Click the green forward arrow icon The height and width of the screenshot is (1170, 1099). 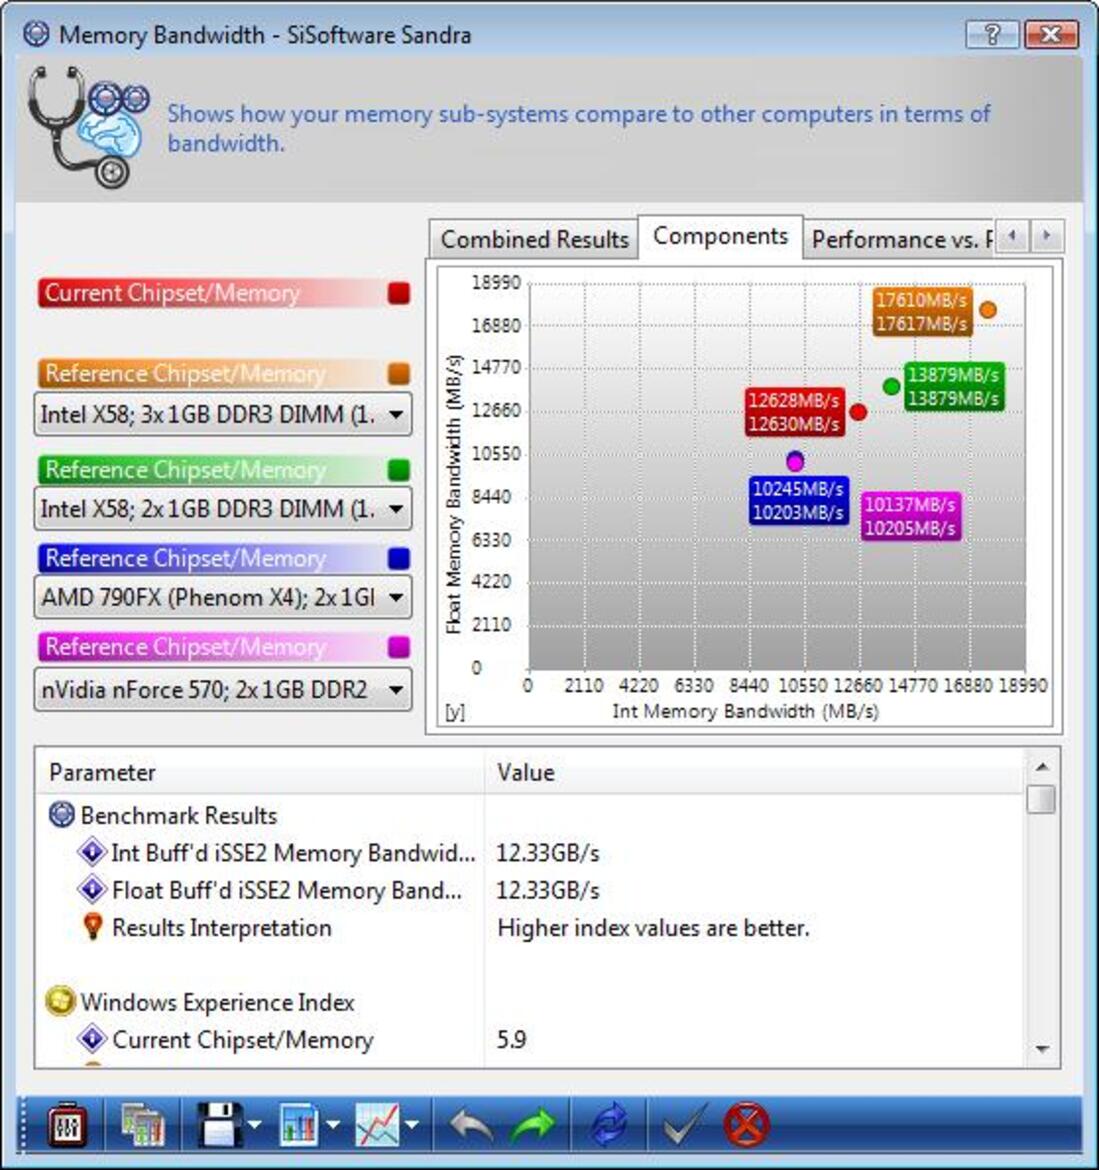click(x=533, y=1125)
